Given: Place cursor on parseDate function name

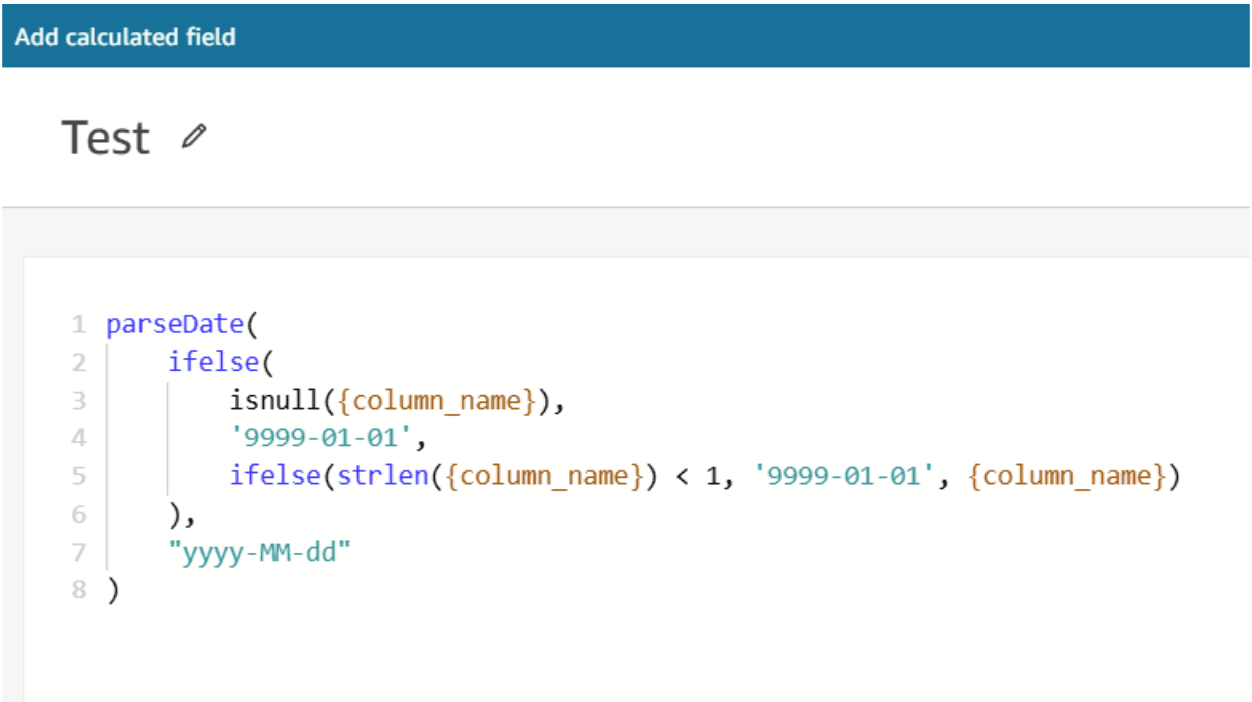Looking at the screenshot, I should pyautogui.click(x=174, y=325).
